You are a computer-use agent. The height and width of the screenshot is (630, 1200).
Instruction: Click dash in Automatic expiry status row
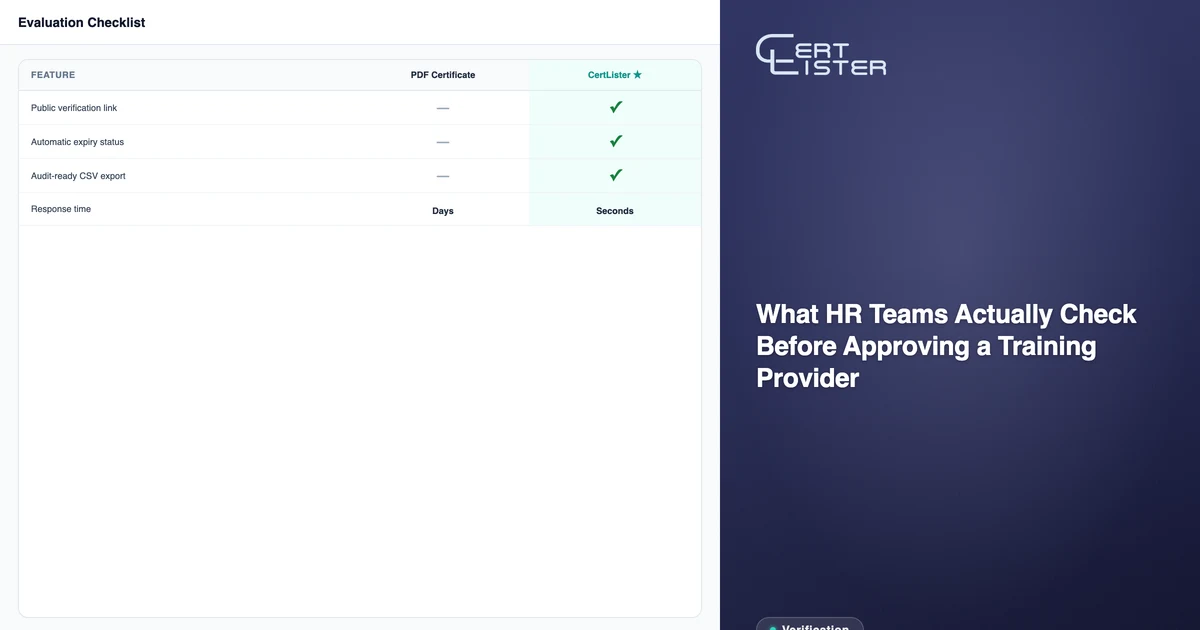(443, 142)
